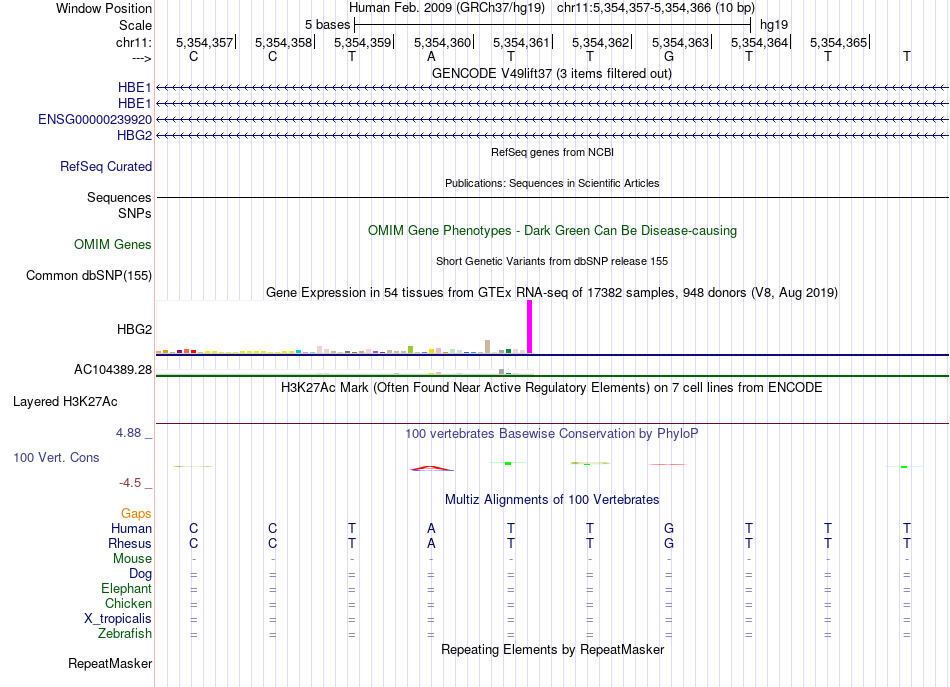Open the Layered H3K27Ac track label
The width and height of the screenshot is (950, 687).
click(x=65, y=401)
